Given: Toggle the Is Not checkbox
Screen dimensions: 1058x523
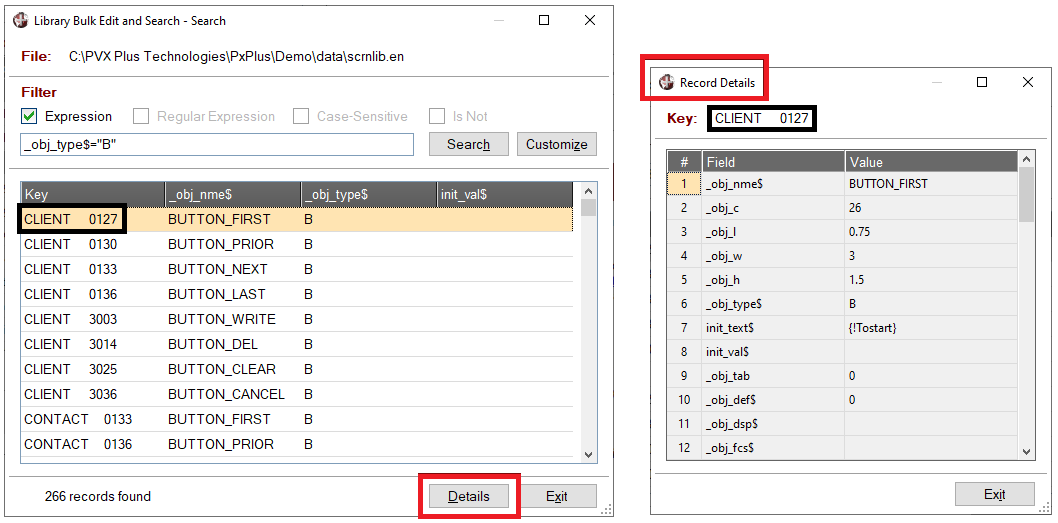Looking at the screenshot, I should pos(437,116).
